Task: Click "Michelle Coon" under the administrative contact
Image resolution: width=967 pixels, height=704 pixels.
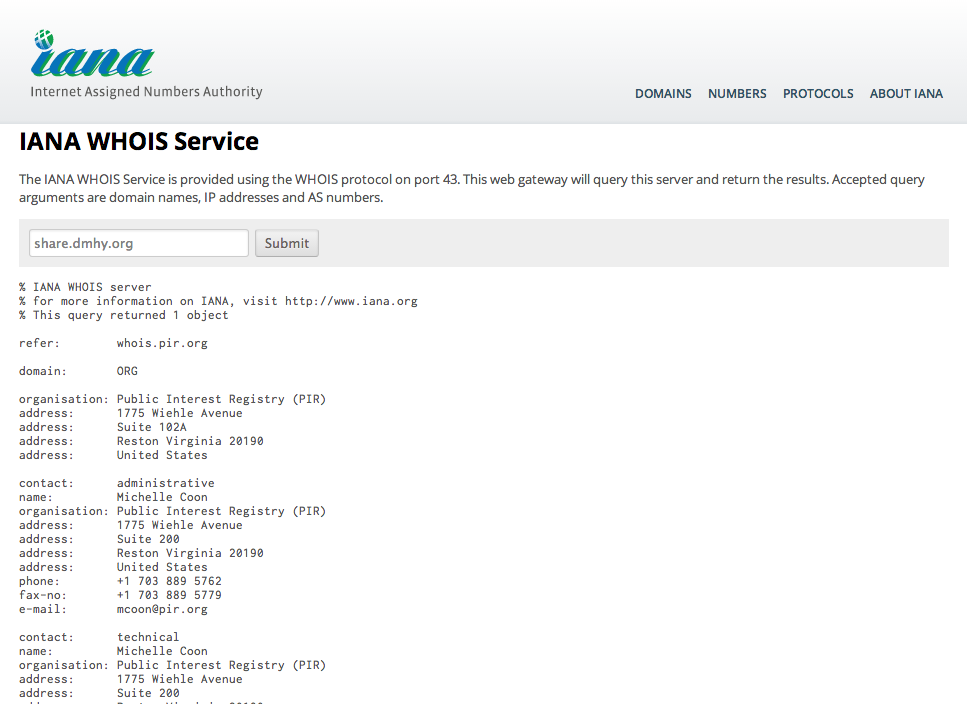Action: (x=162, y=497)
